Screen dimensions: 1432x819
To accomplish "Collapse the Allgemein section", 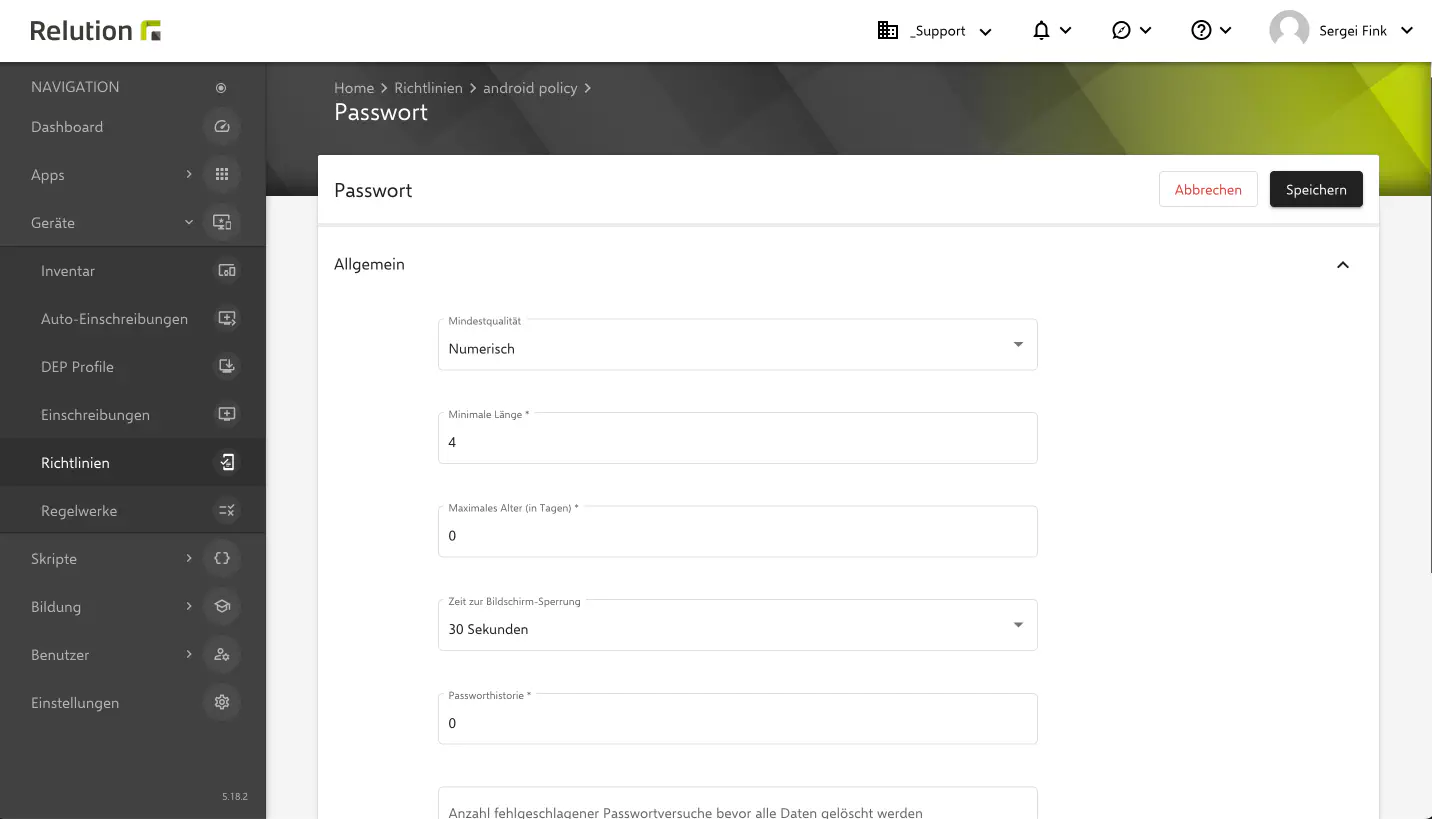I will pyautogui.click(x=1343, y=265).
